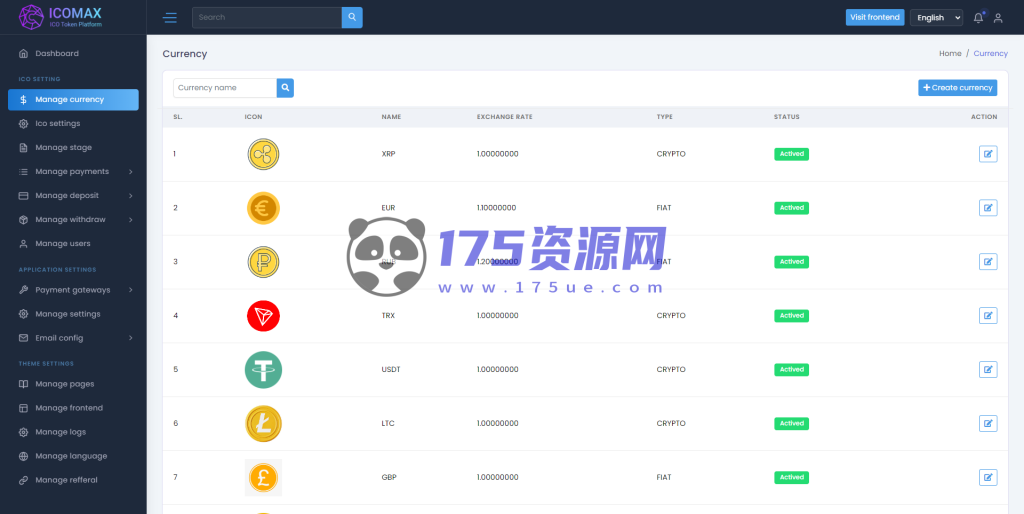The width and height of the screenshot is (1024, 514).
Task: Open Dashboard in the sidebar
Action: tap(73, 54)
